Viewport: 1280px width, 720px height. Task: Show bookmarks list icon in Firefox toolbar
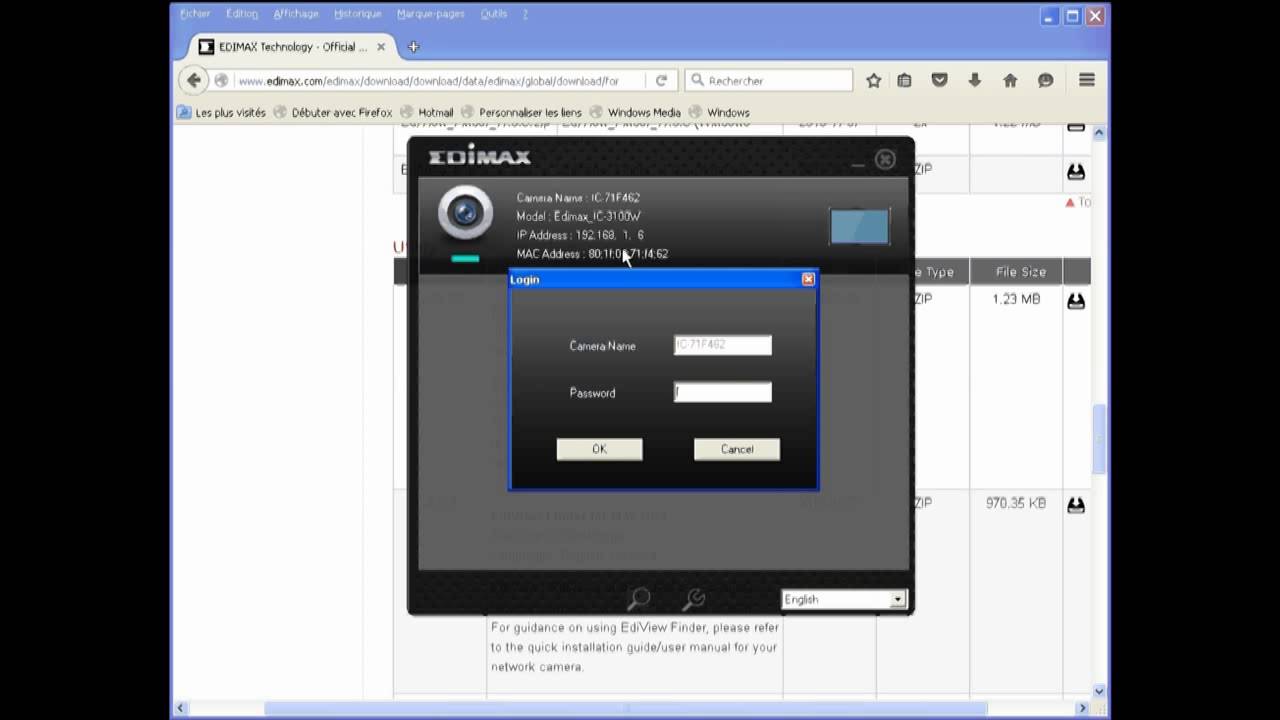pyautogui.click(x=904, y=81)
